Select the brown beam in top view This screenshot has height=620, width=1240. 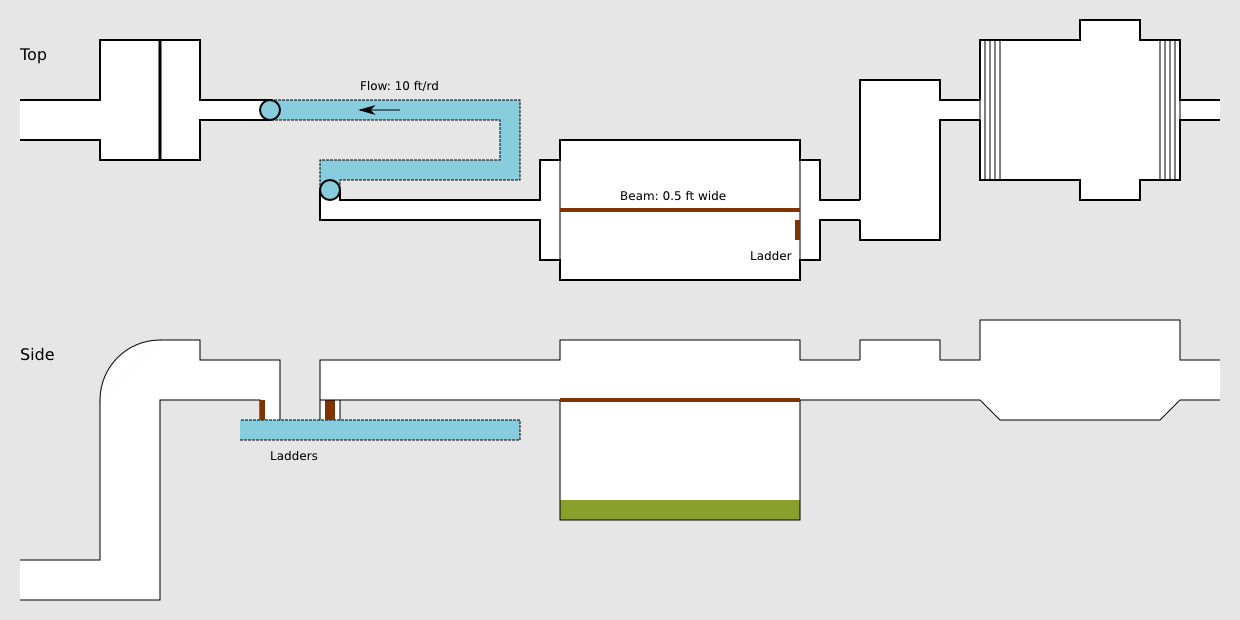click(680, 210)
